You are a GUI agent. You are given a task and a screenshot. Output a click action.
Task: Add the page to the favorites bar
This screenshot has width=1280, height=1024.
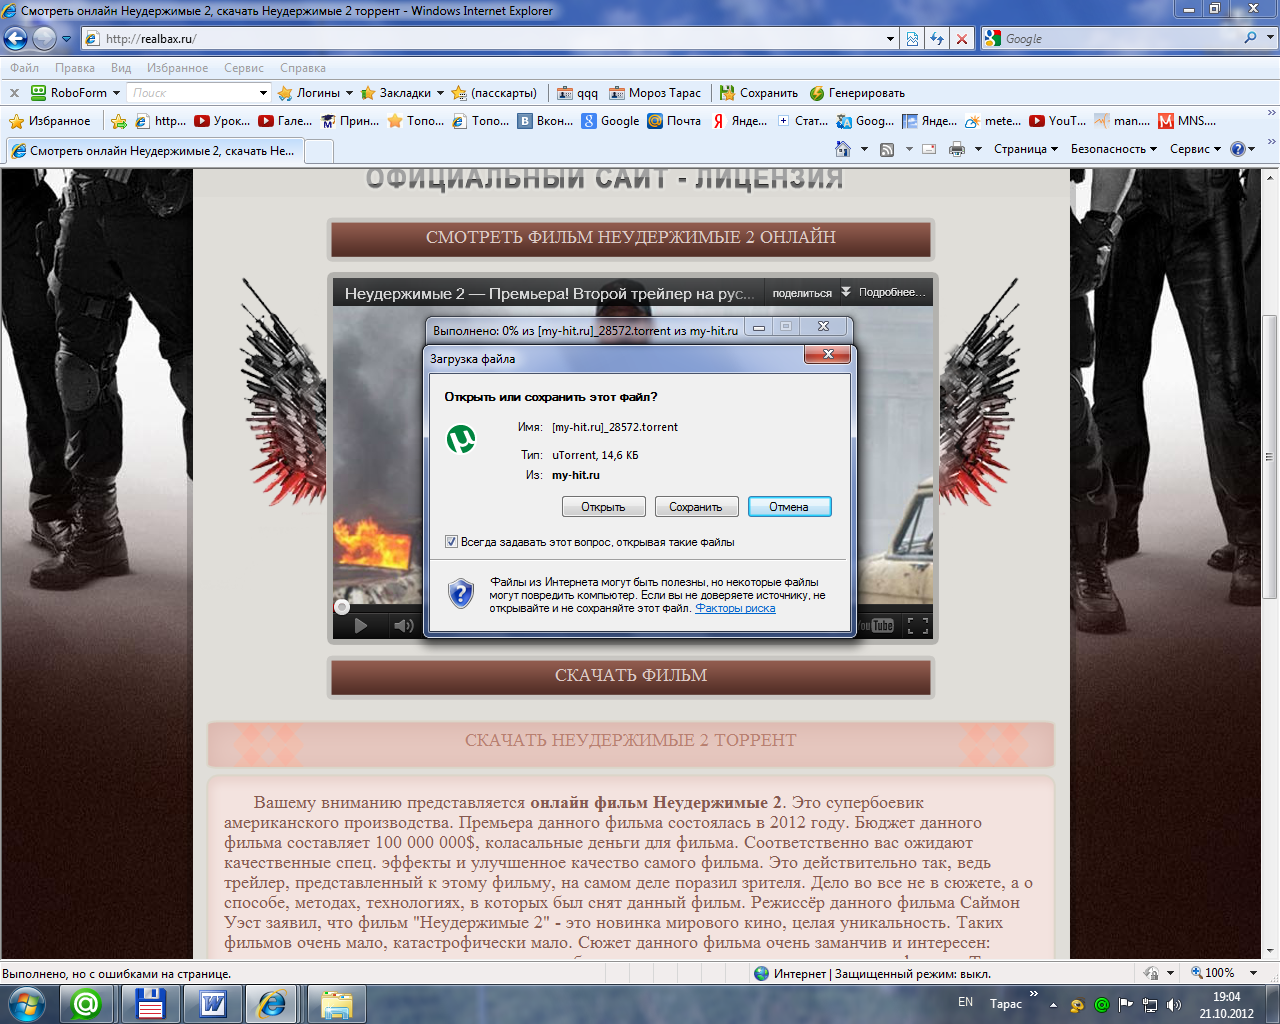[x=119, y=121]
